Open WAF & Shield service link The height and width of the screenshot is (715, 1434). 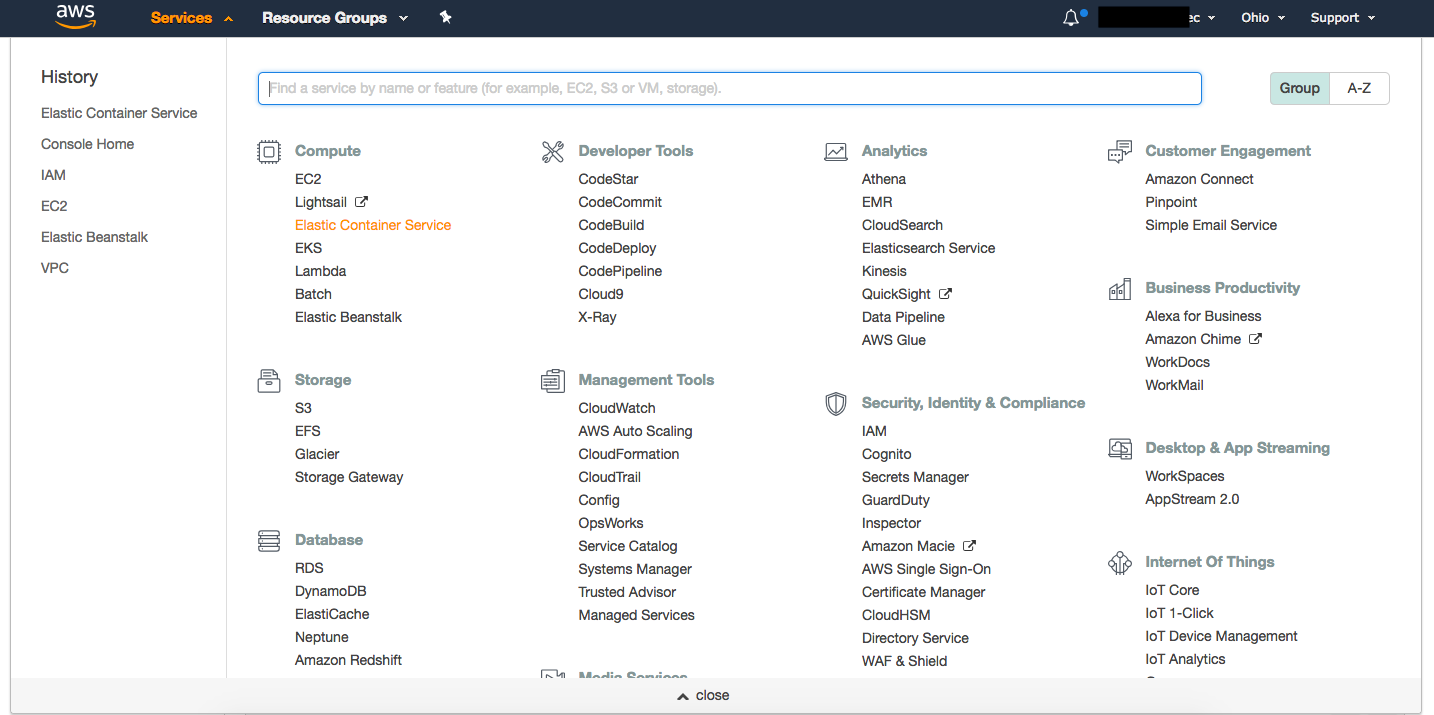pyautogui.click(x=904, y=661)
